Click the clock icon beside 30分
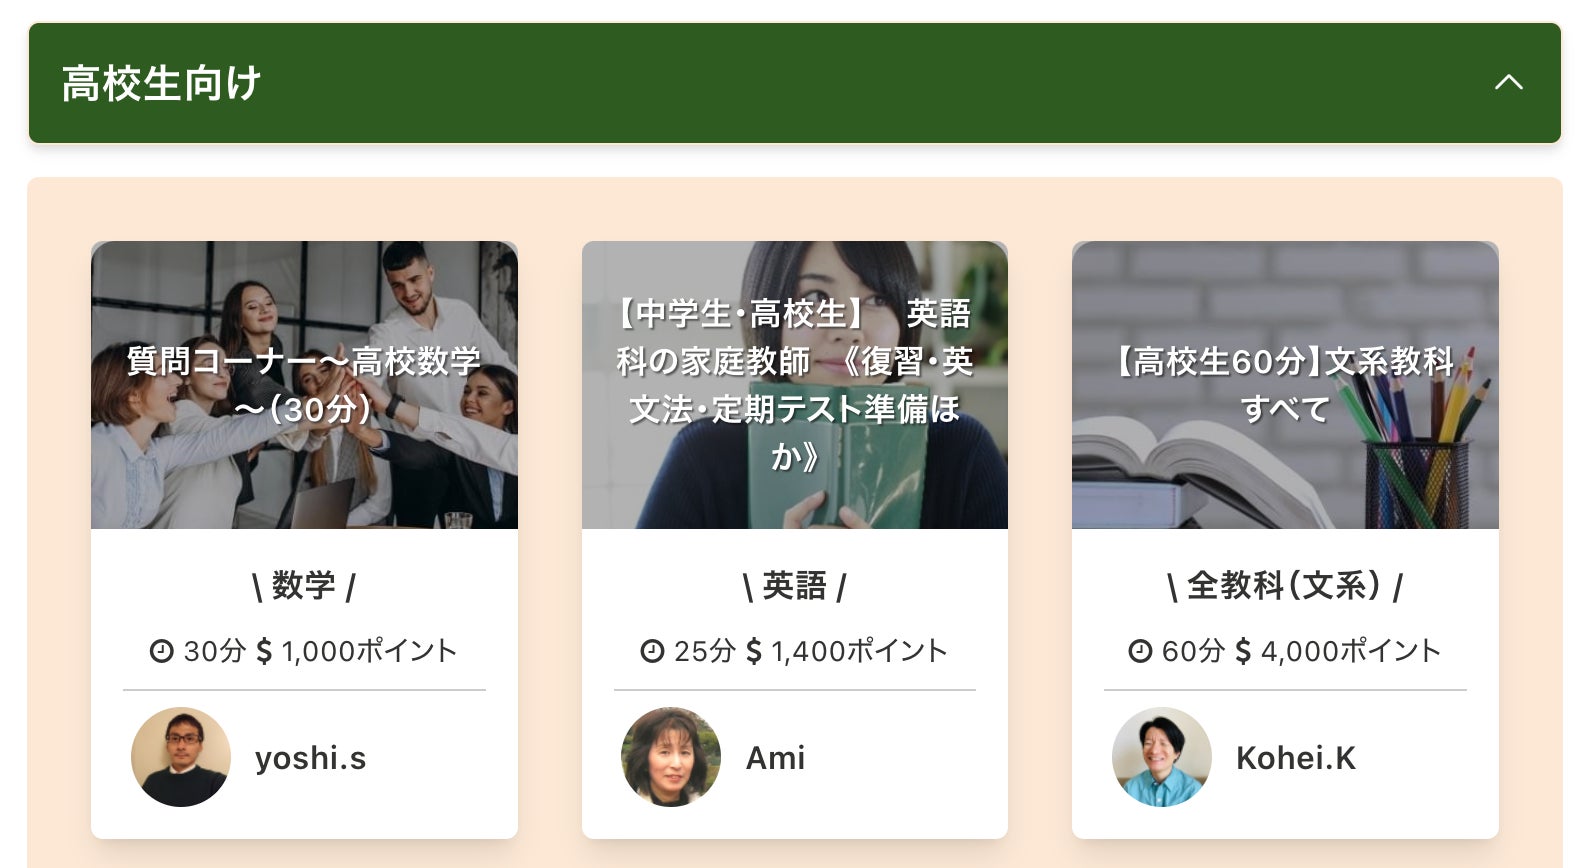Viewport: 1594px width, 868px height. (x=161, y=651)
